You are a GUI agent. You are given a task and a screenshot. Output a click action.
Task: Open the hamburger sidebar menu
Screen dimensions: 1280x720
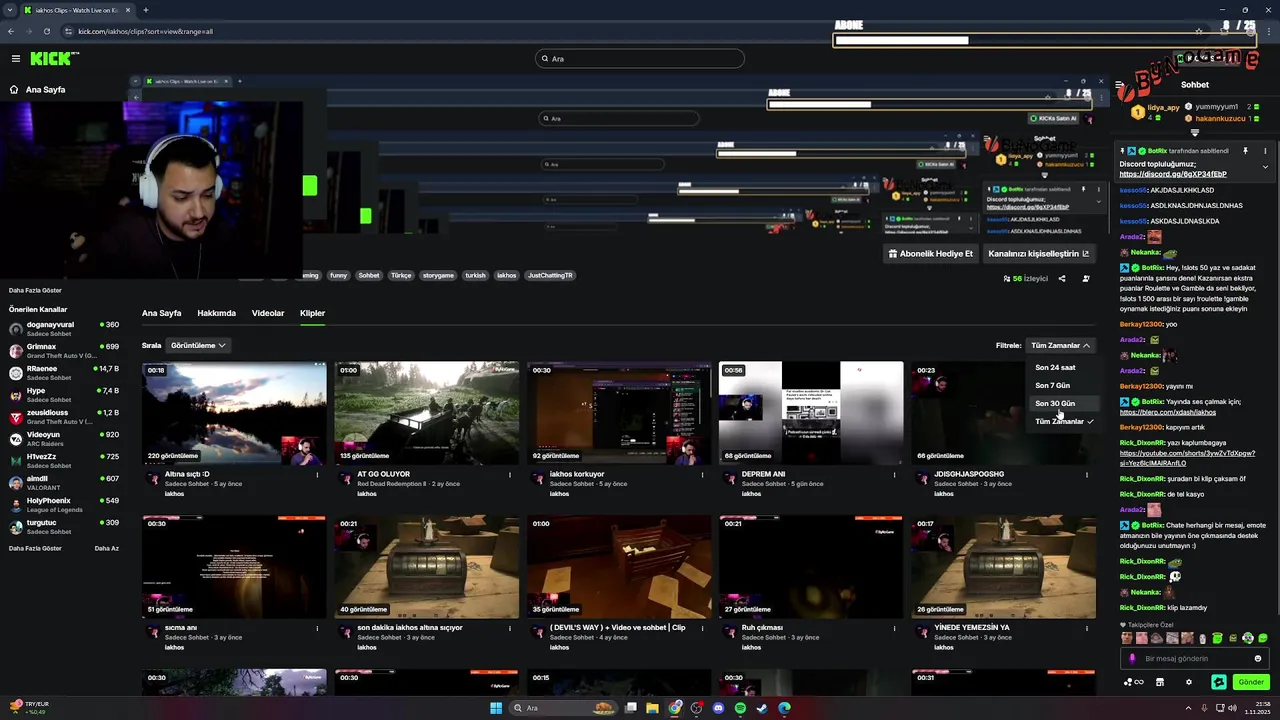[15, 59]
